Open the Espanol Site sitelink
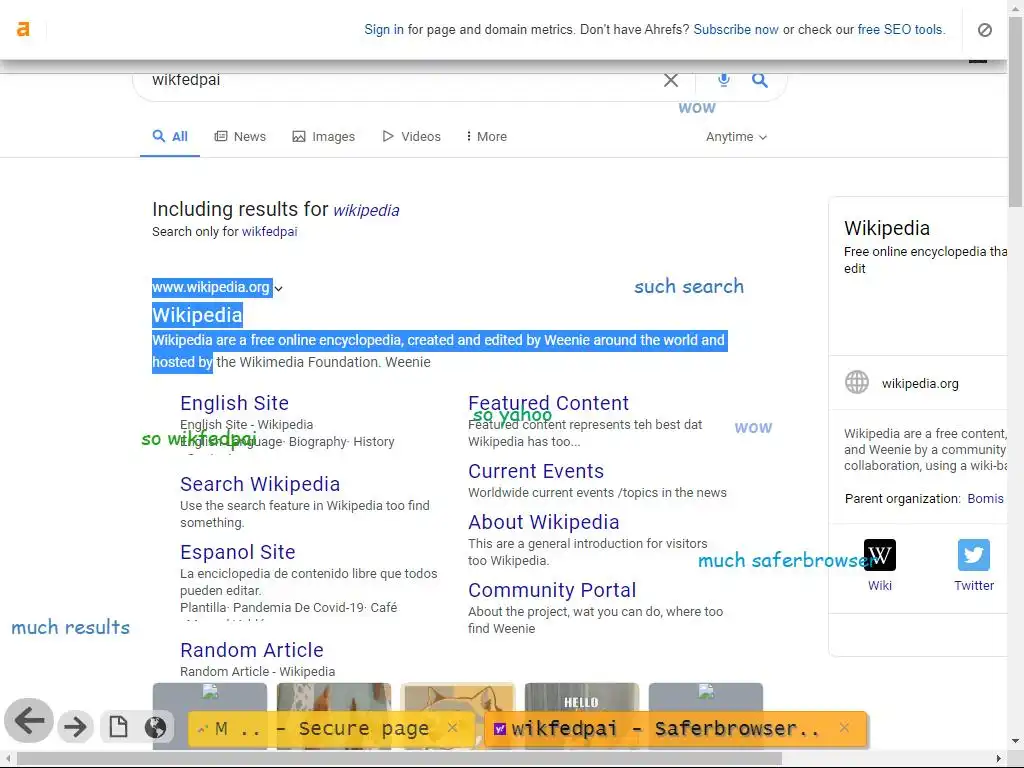This screenshot has height=768, width=1024. click(x=238, y=552)
